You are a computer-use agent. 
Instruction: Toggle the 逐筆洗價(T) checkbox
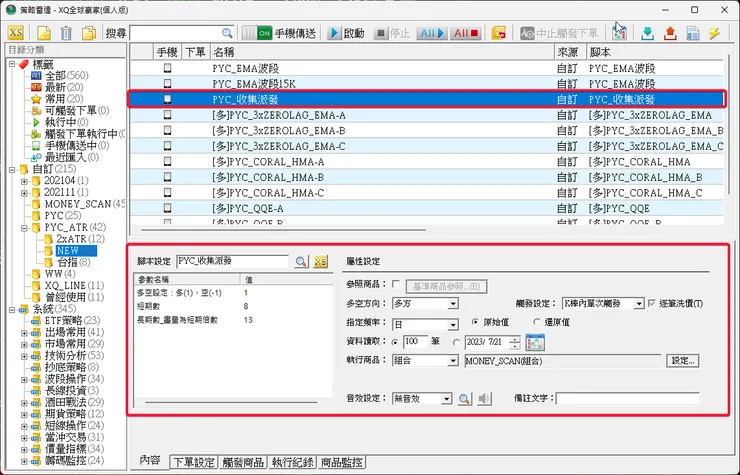[x=652, y=303]
